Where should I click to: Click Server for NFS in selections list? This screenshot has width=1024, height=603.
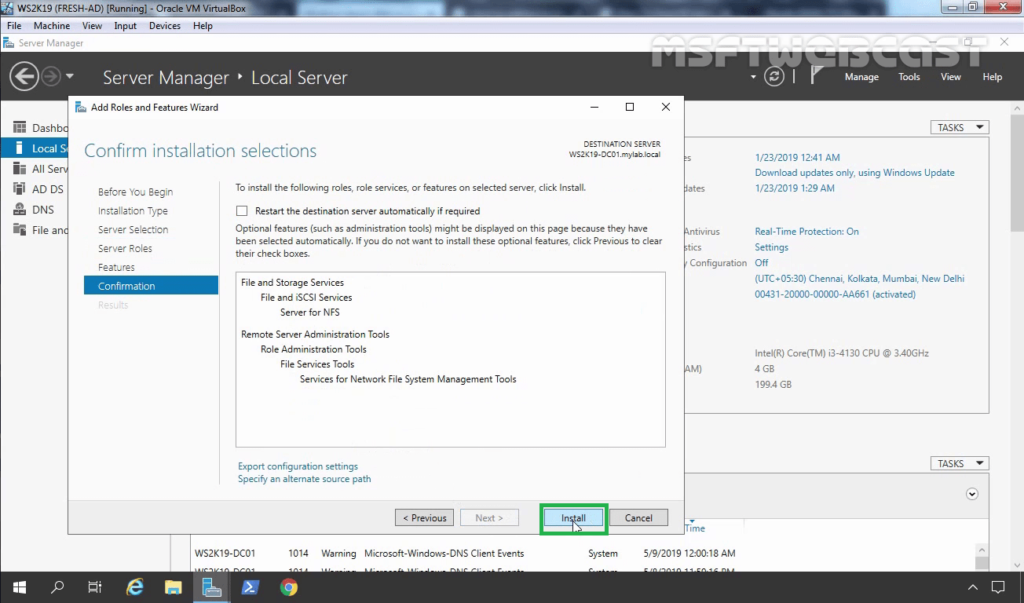[x=310, y=312]
